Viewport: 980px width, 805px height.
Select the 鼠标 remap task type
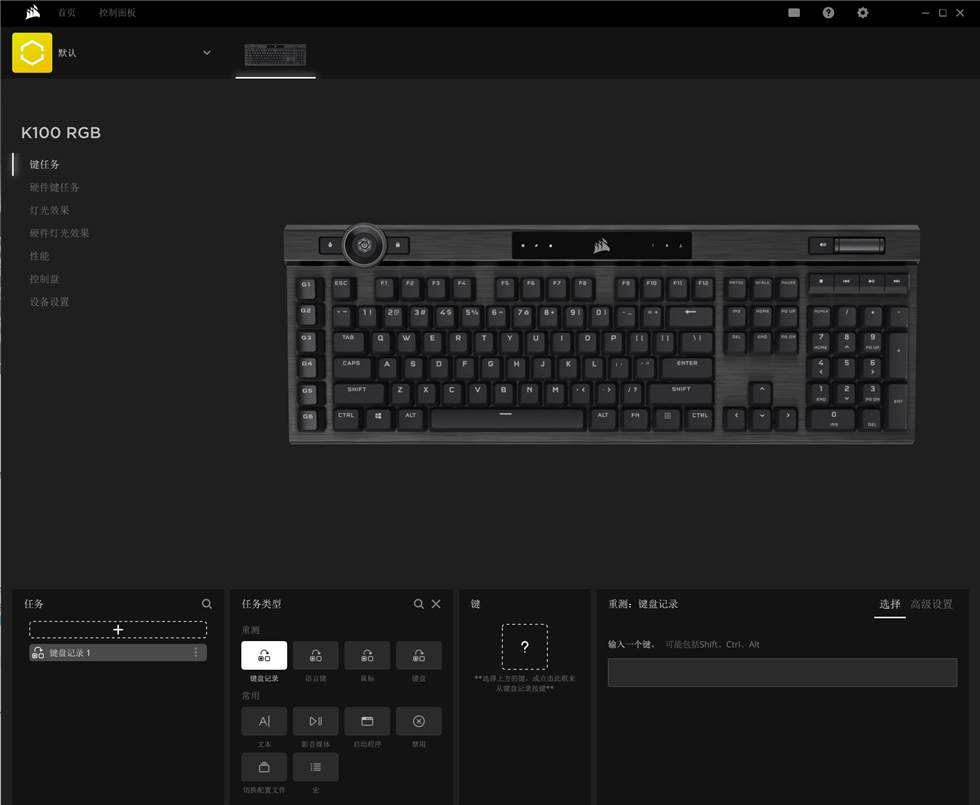[367, 655]
